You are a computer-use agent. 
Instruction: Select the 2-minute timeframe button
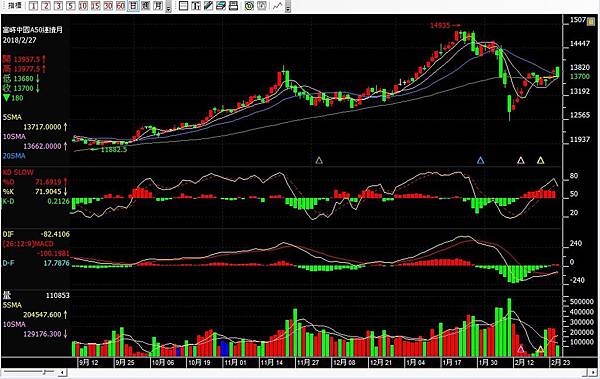pos(46,6)
